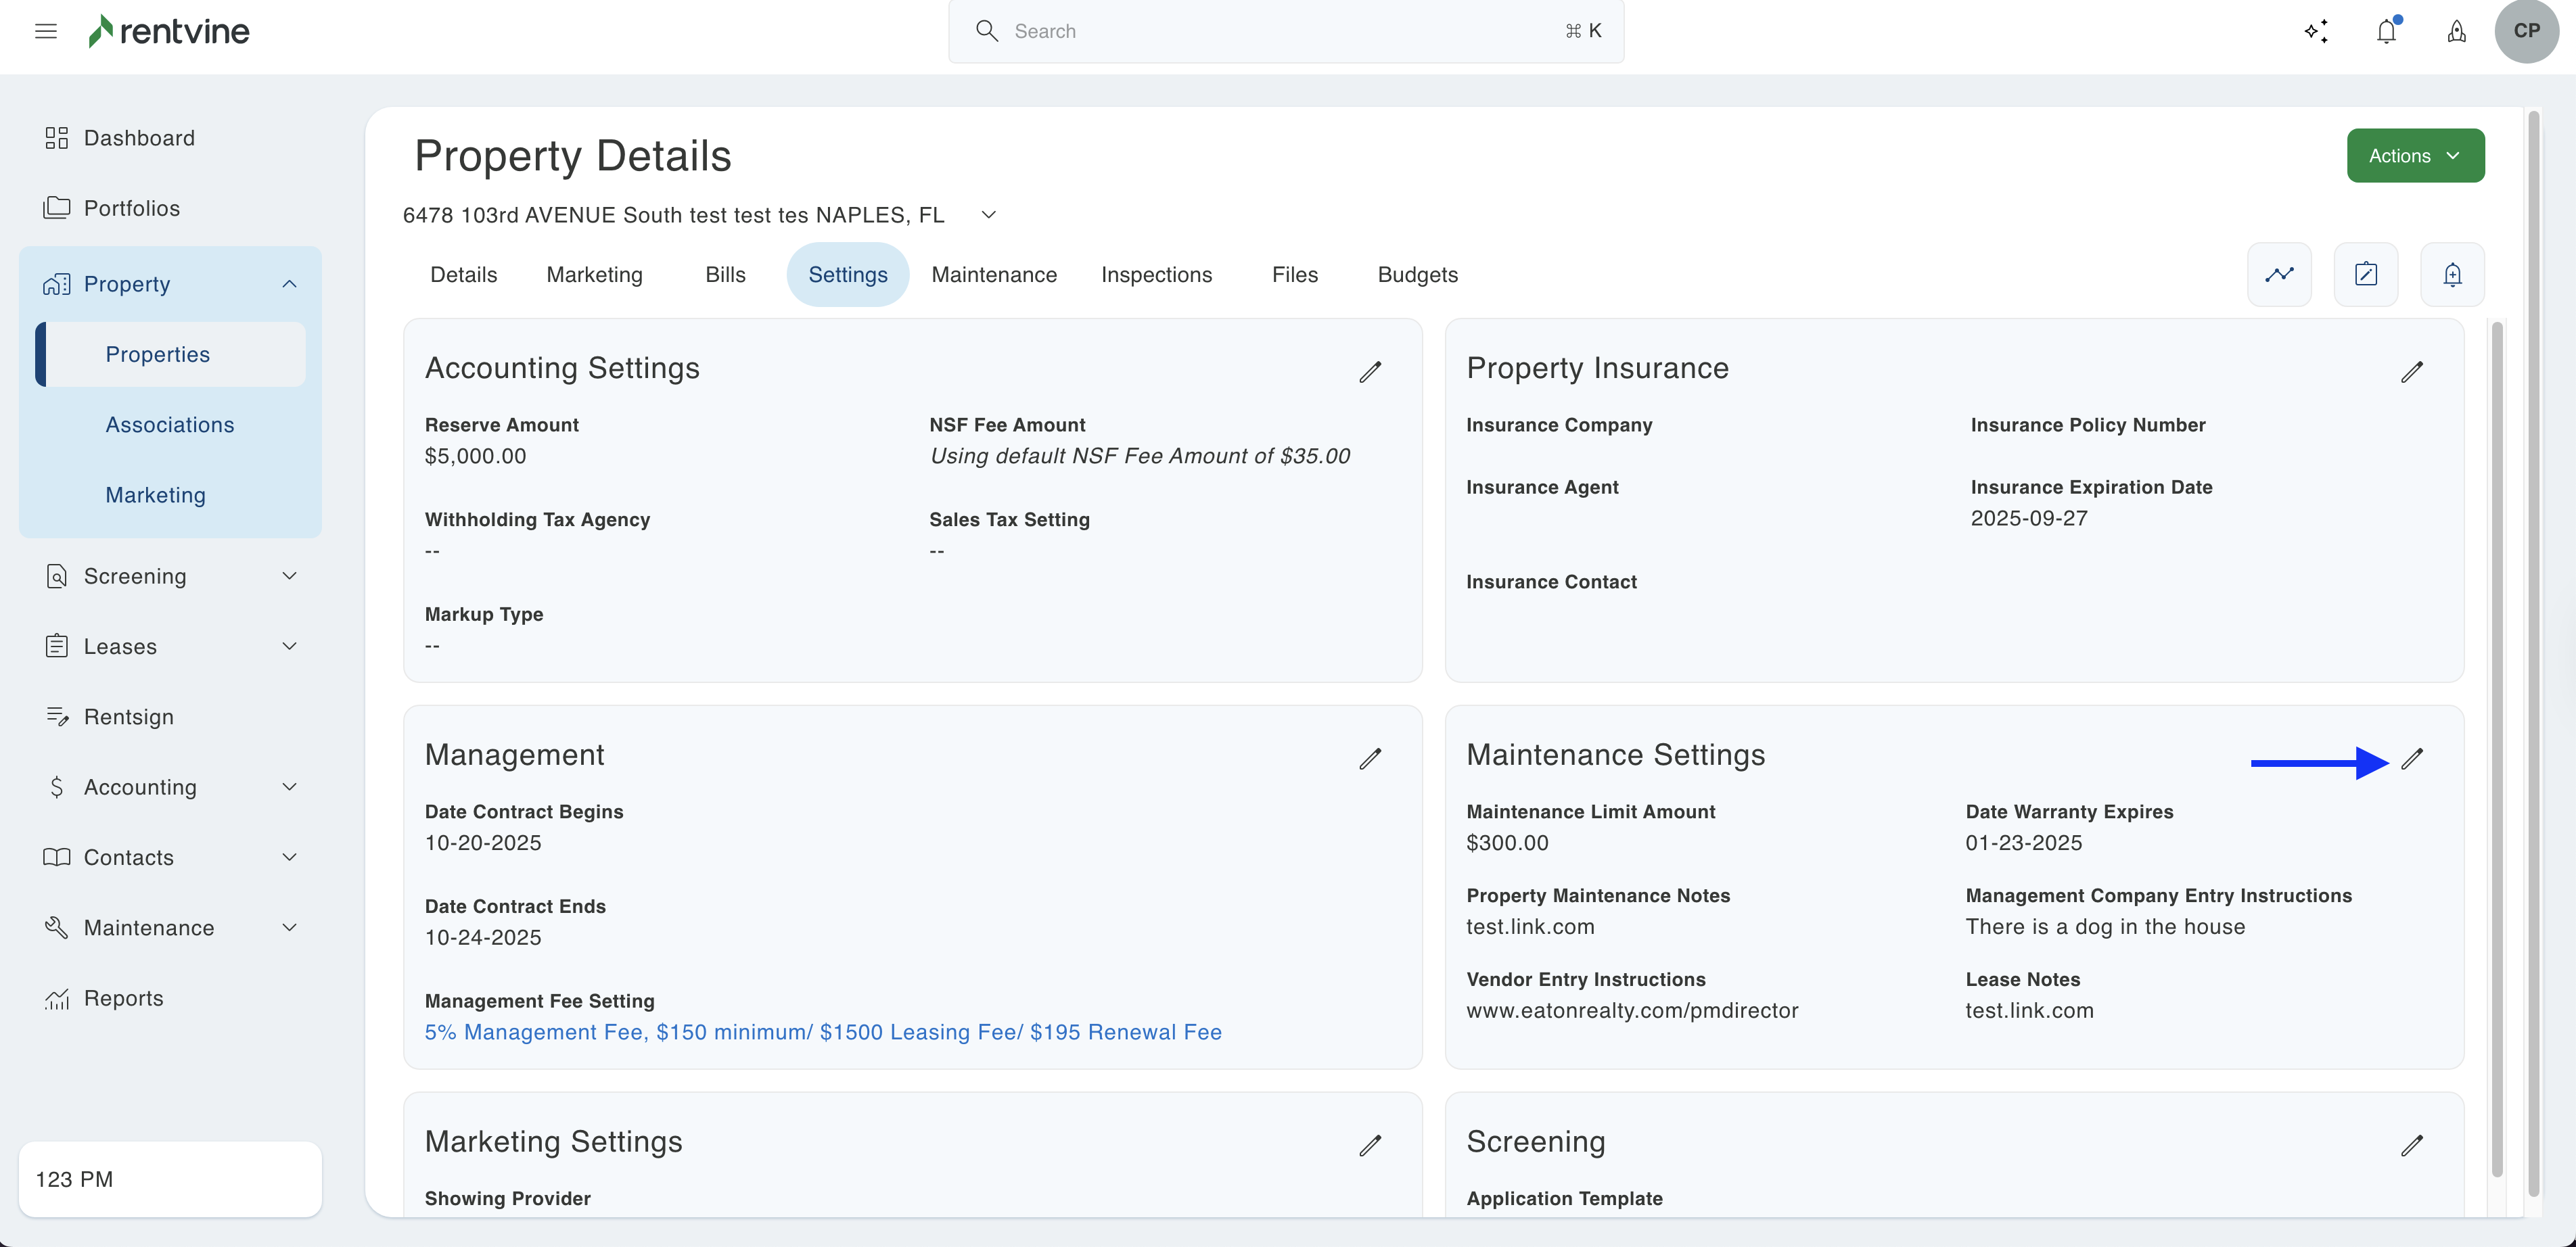Viewport: 2576px width, 1247px height.
Task: Collapse the Property sidebar section
Action: (x=289, y=284)
